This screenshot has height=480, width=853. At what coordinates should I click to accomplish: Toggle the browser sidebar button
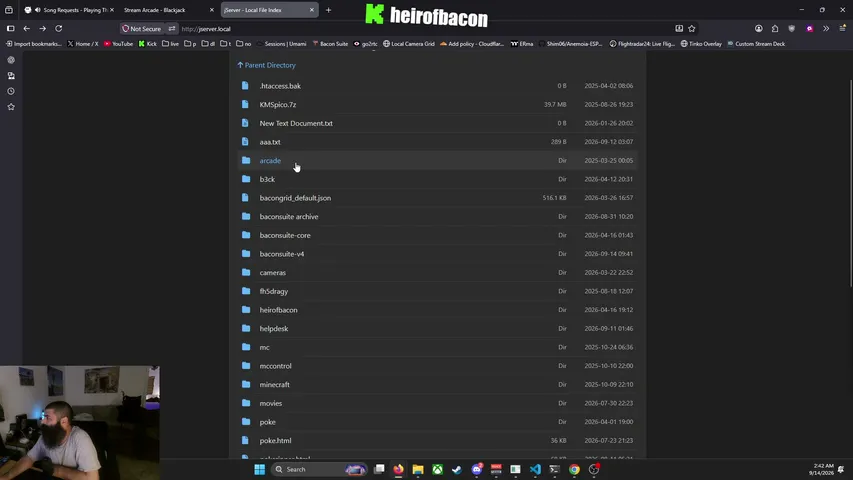(10, 28)
